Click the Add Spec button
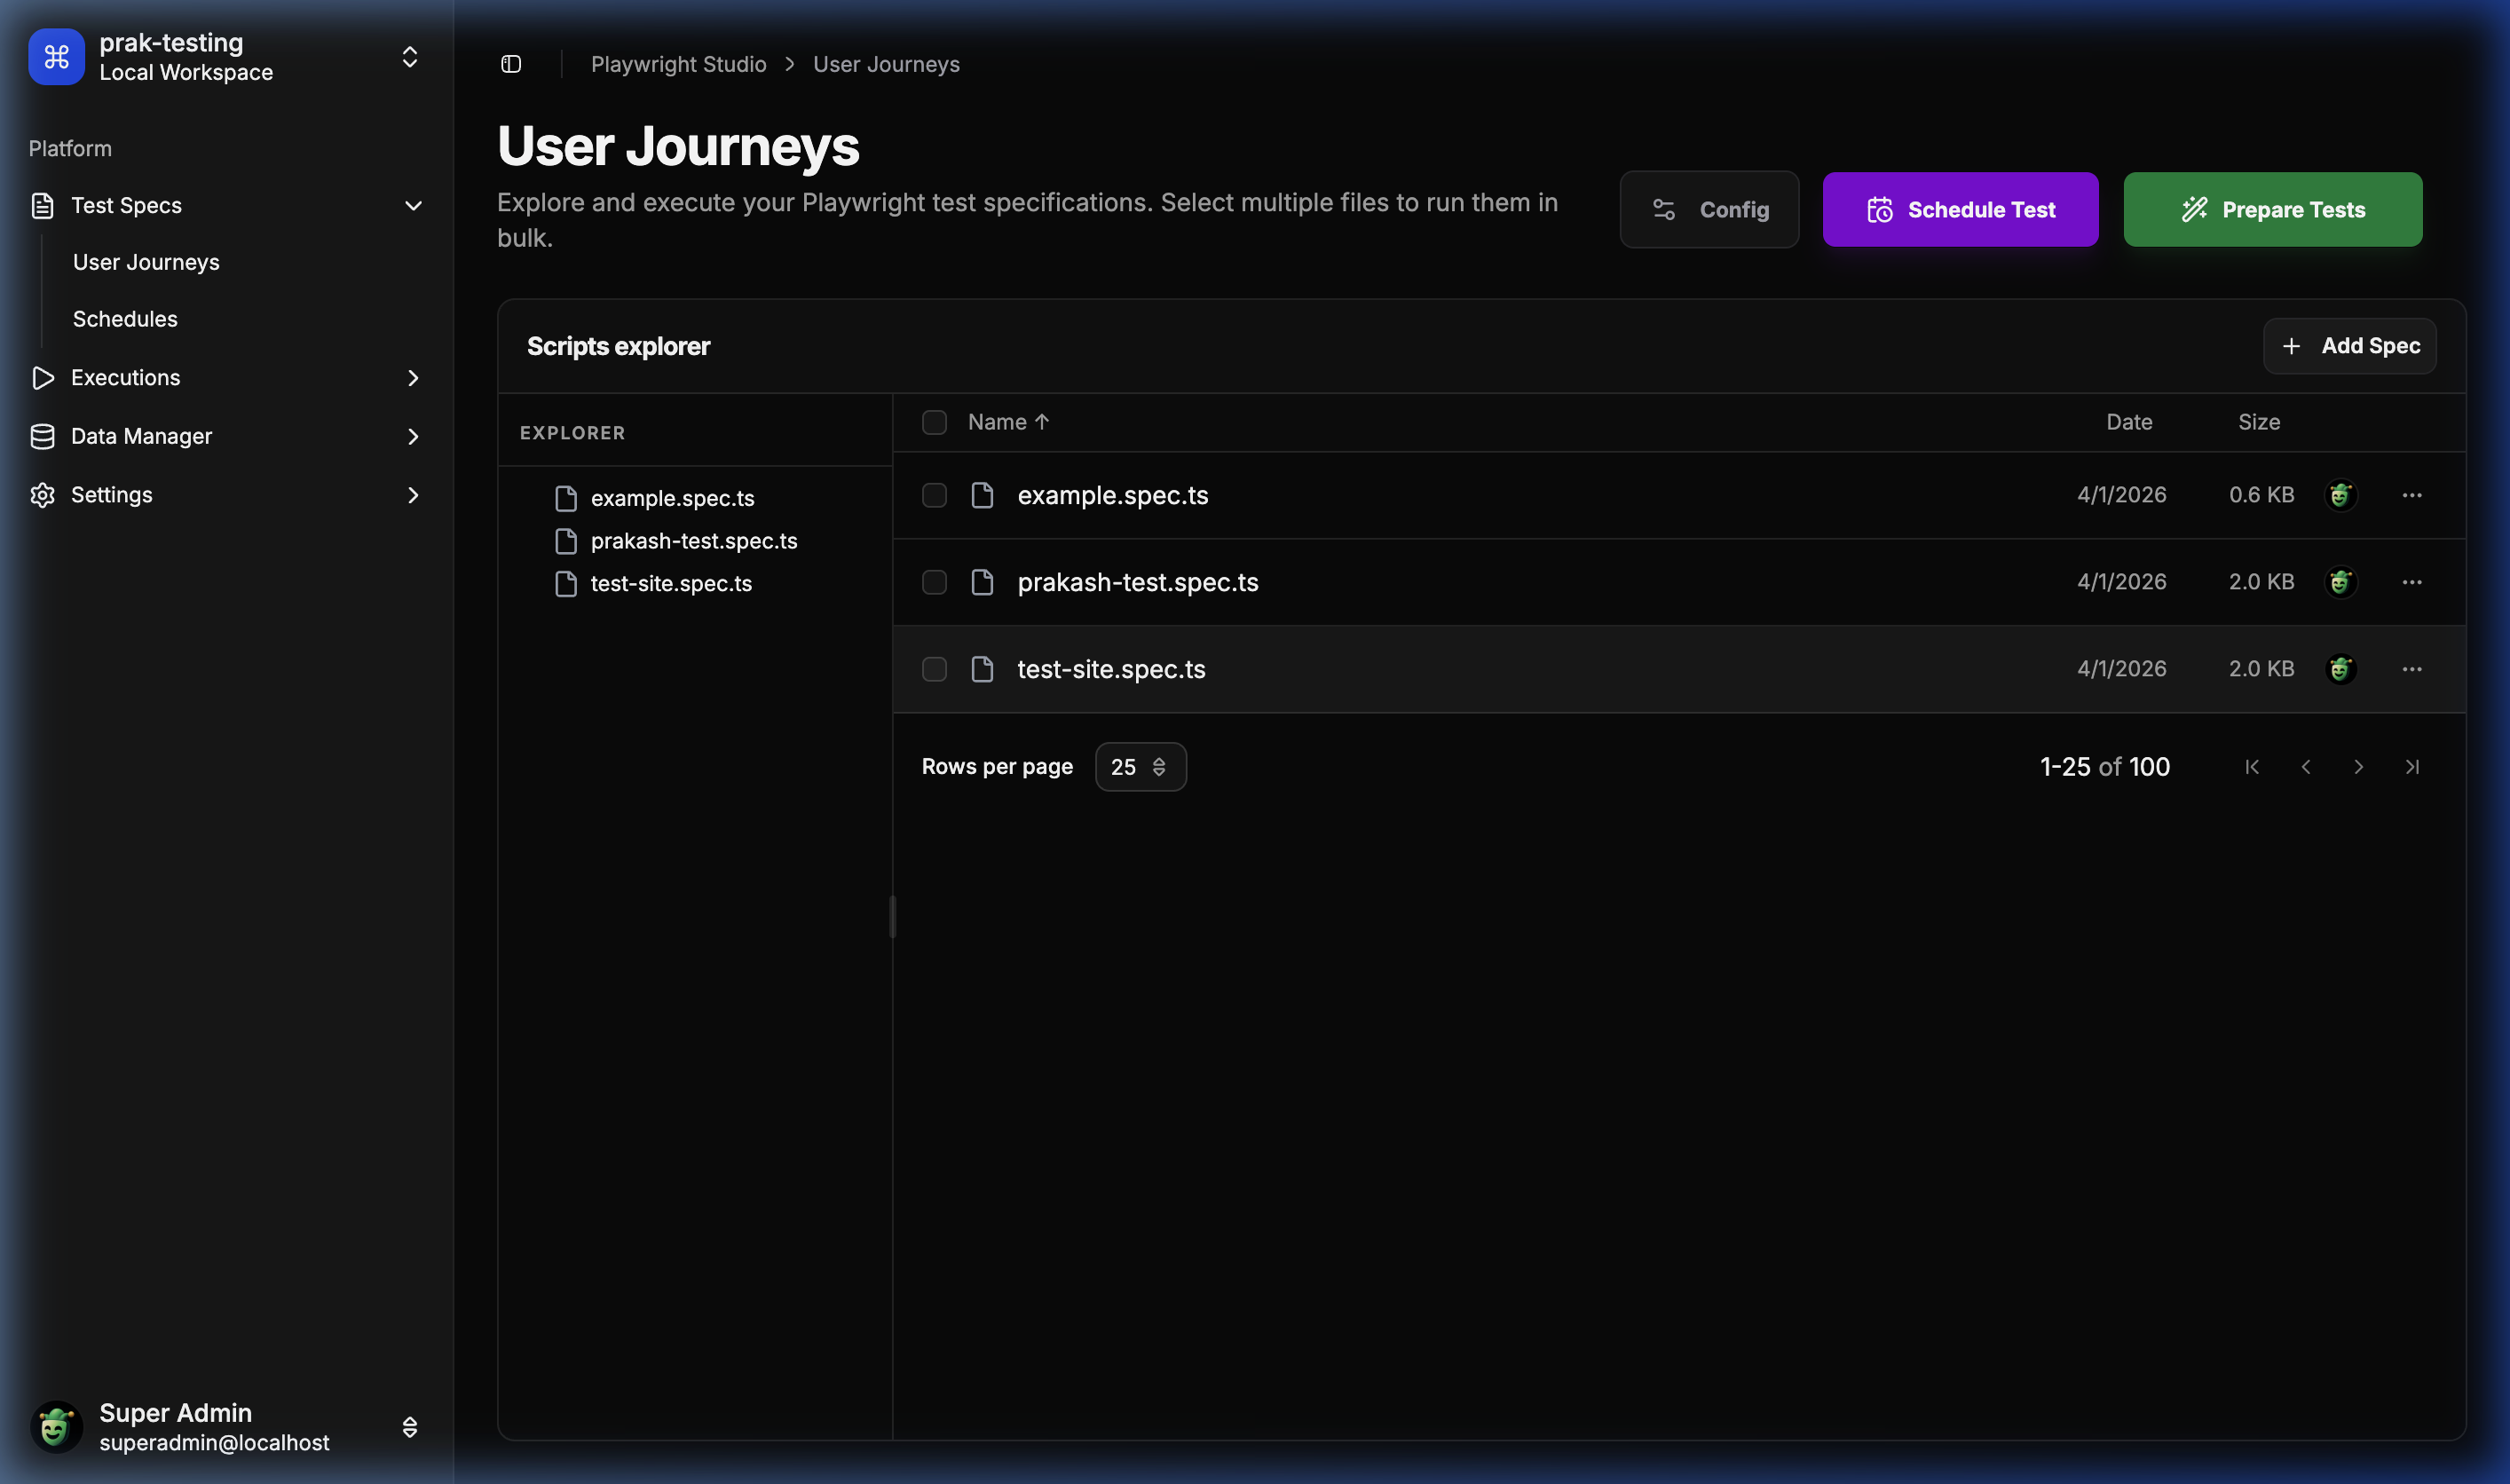This screenshot has width=2510, height=1484. 2349,346
